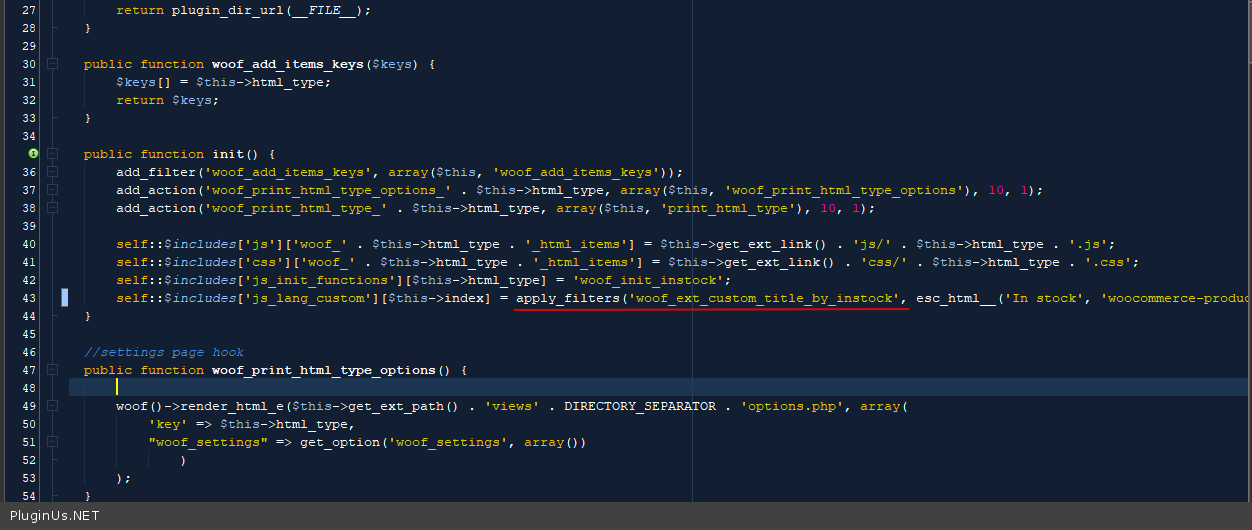The width and height of the screenshot is (1252, 530).
Task: Click the settings page hook comment
Action: [164, 352]
